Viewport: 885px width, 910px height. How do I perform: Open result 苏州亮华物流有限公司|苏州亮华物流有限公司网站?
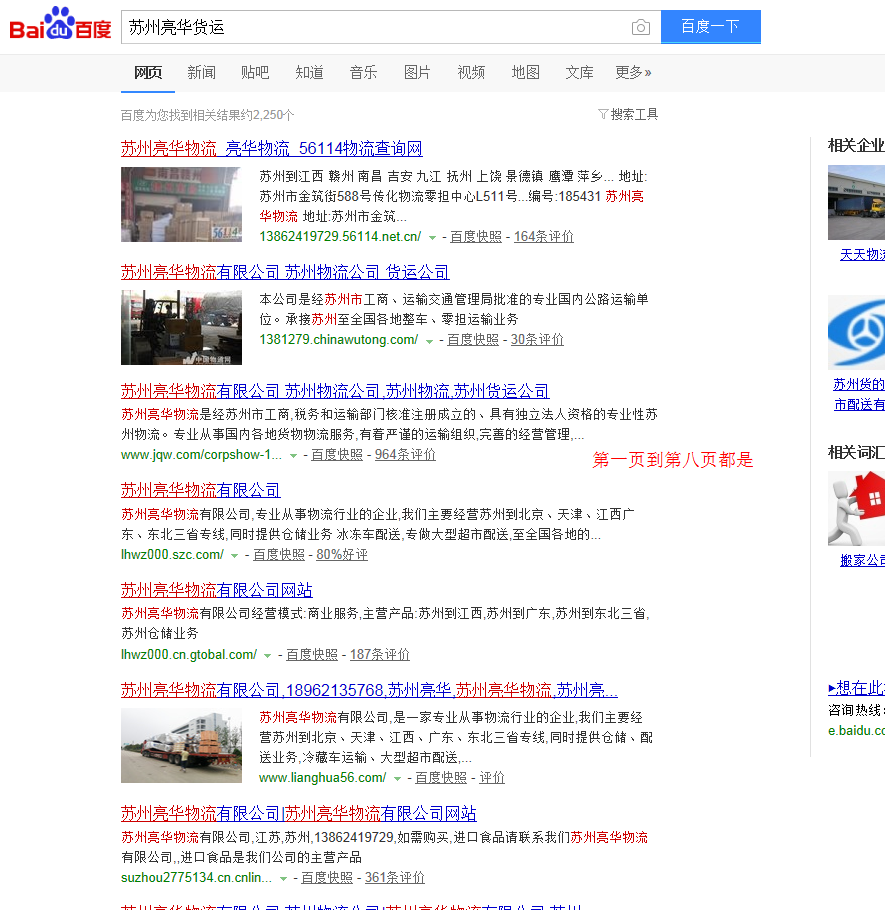[298, 814]
